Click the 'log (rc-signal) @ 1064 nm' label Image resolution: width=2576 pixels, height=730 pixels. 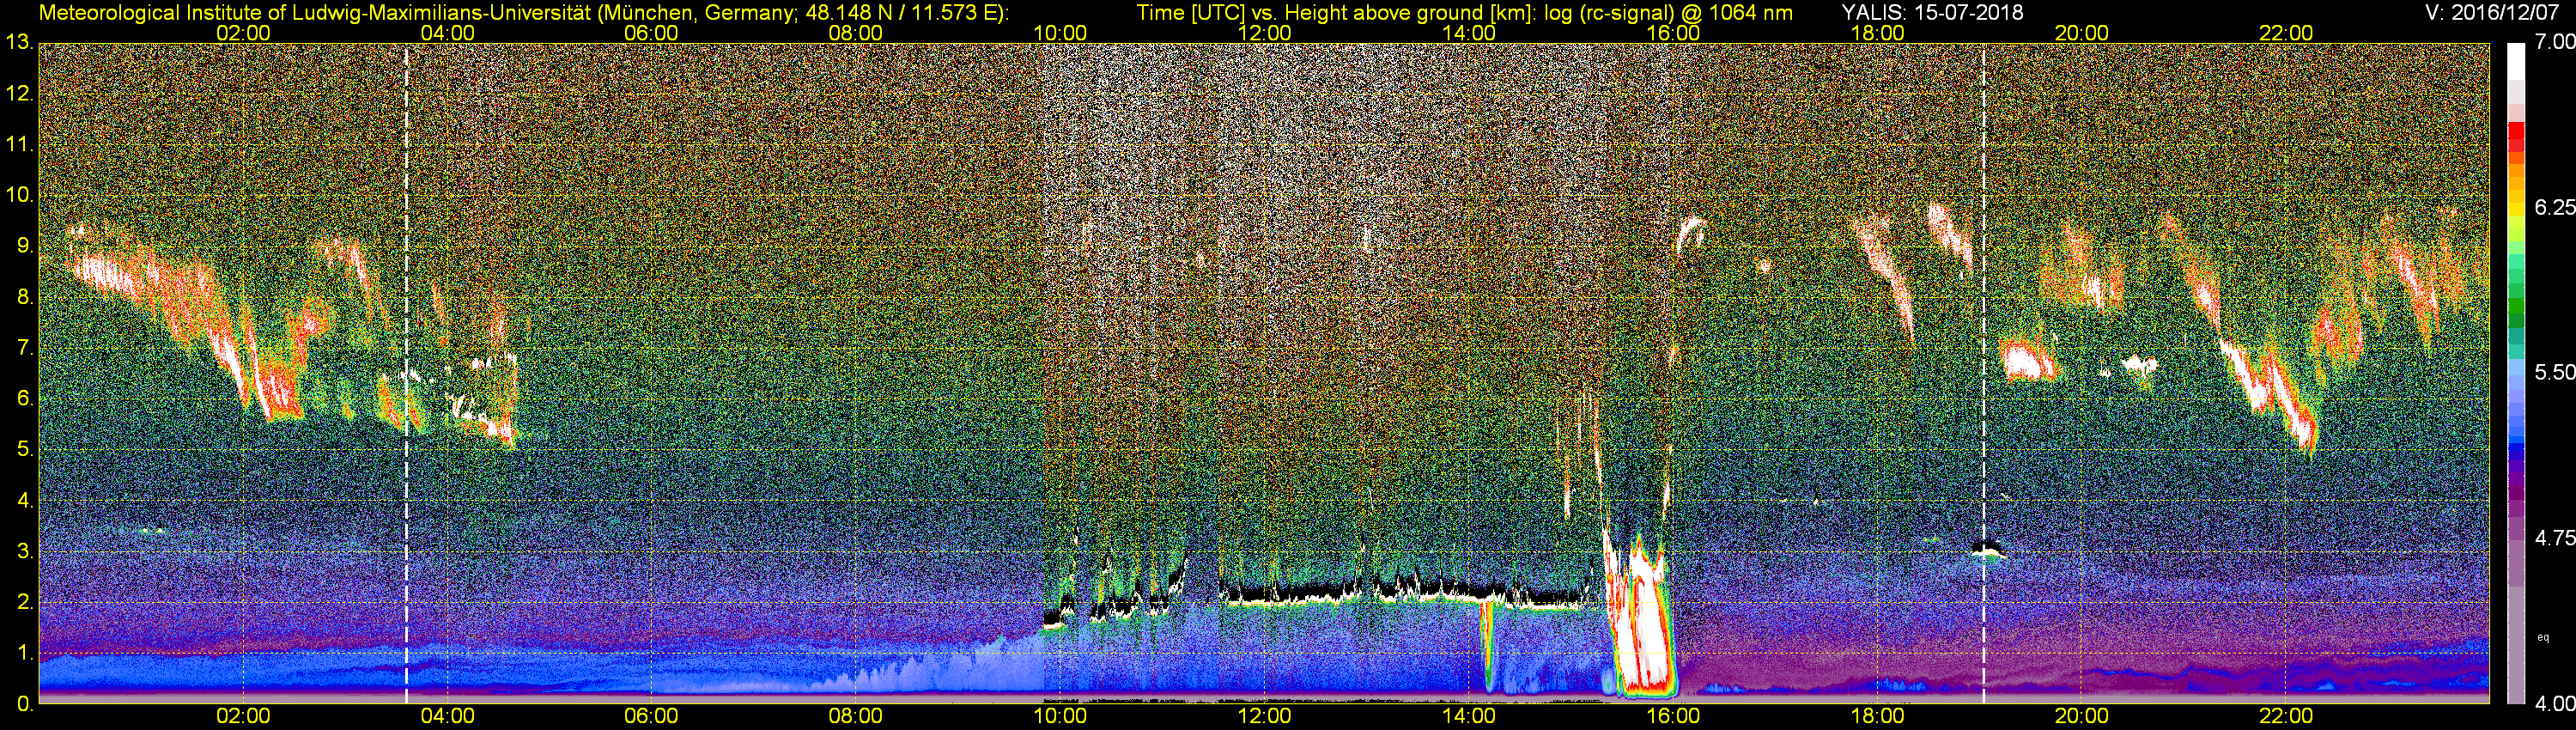click(x=1669, y=12)
